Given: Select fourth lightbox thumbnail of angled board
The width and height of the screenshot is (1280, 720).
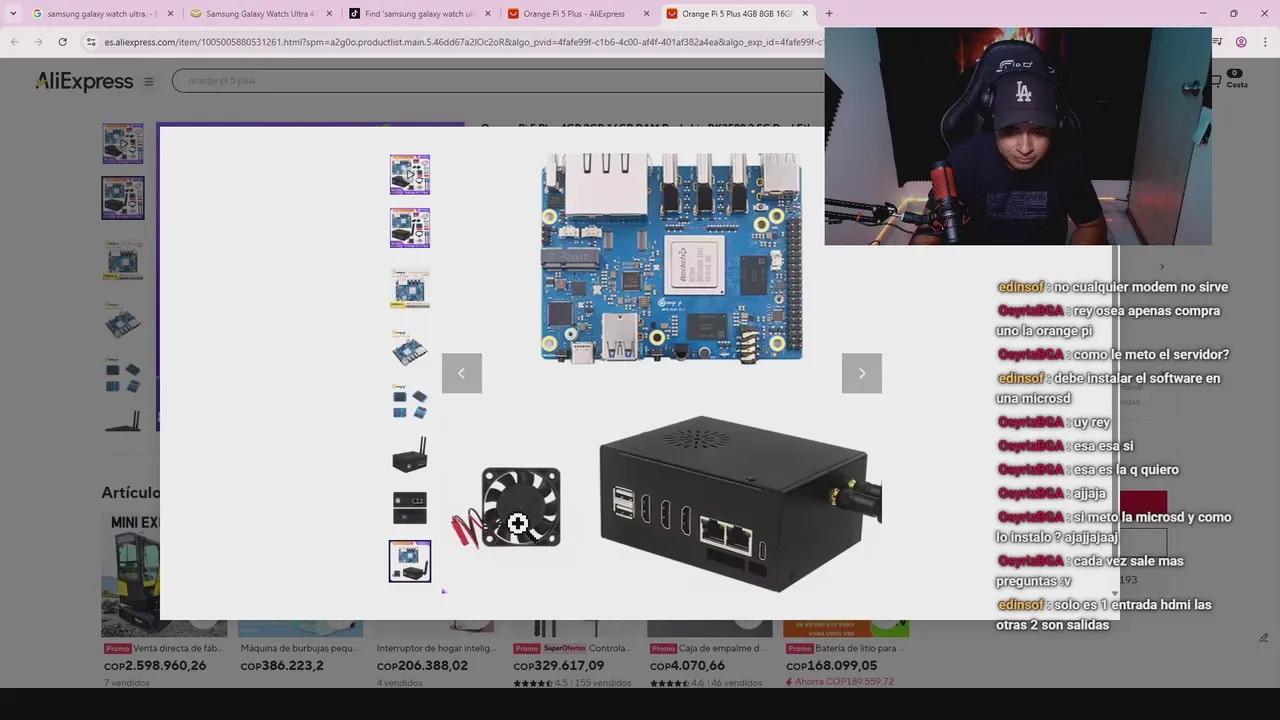Looking at the screenshot, I should [x=410, y=349].
